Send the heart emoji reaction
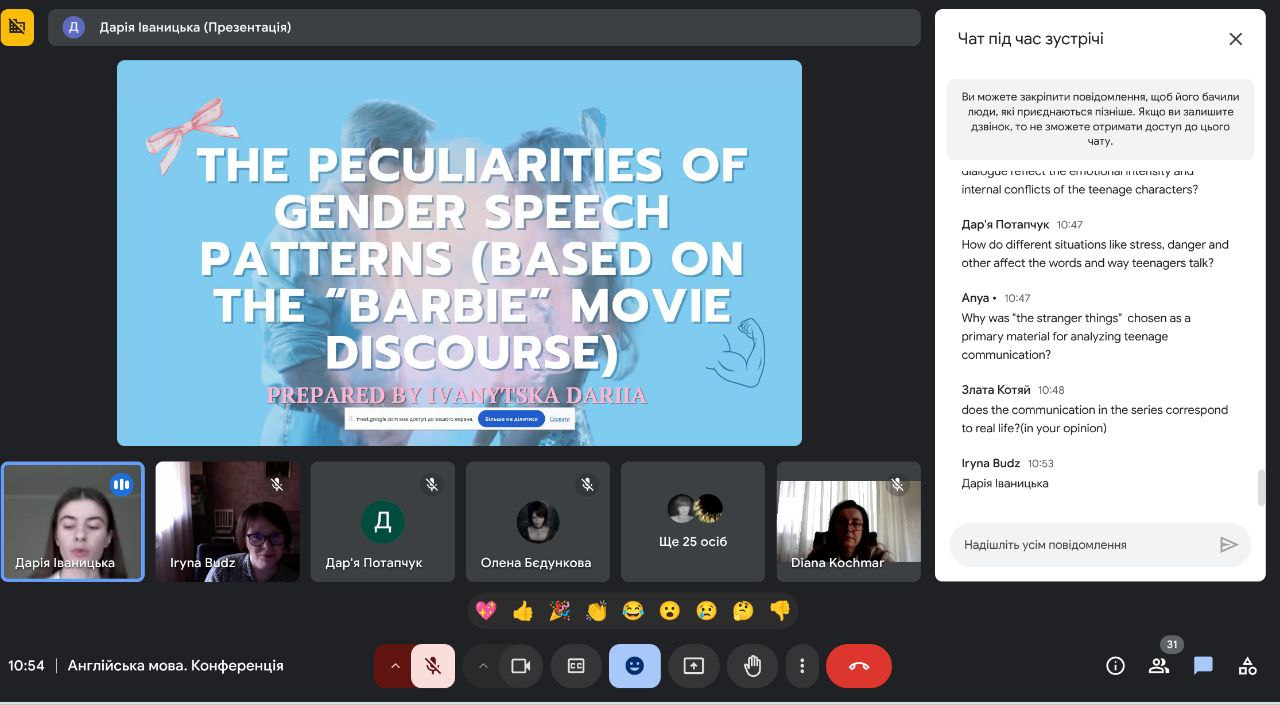The height and width of the screenshot is (705, 1280). click(486, 610)
